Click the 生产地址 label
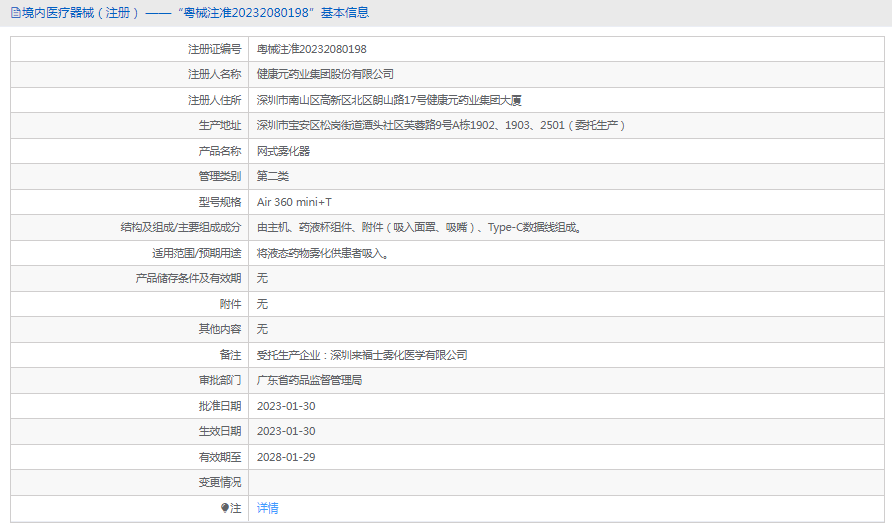This screenshot has height=530, width=892. [x=220, y=125]
